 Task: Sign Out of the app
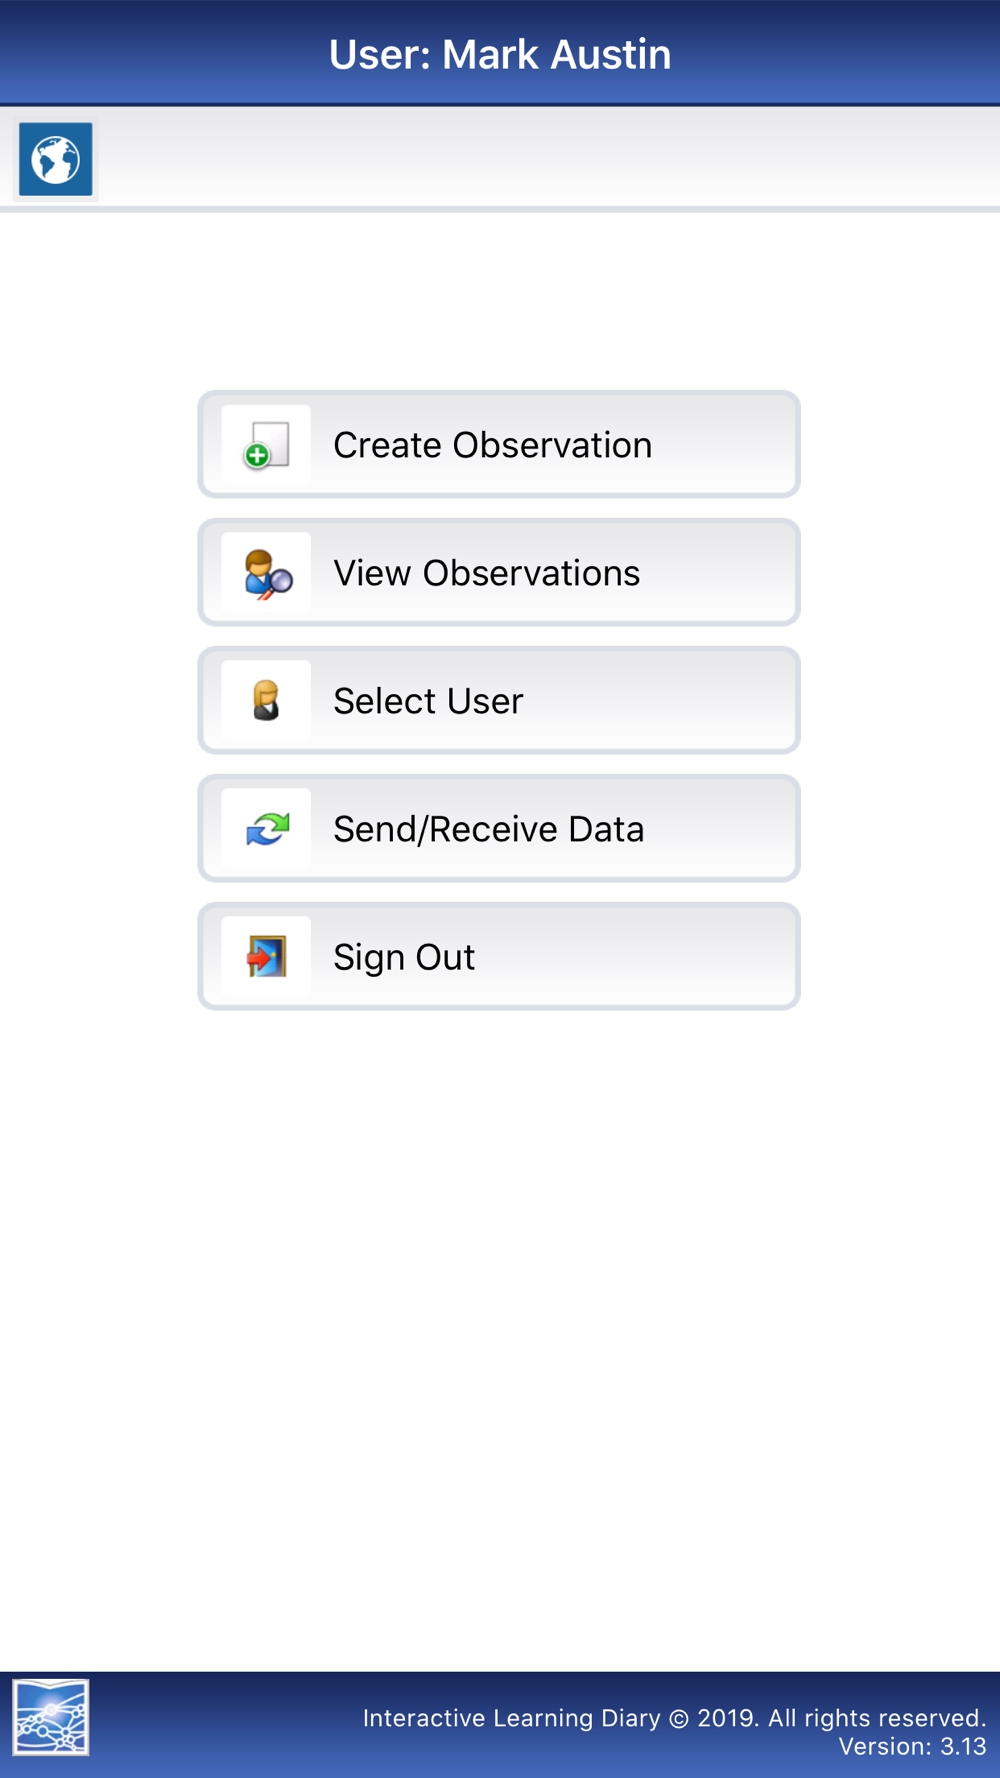tap(404, 957)
